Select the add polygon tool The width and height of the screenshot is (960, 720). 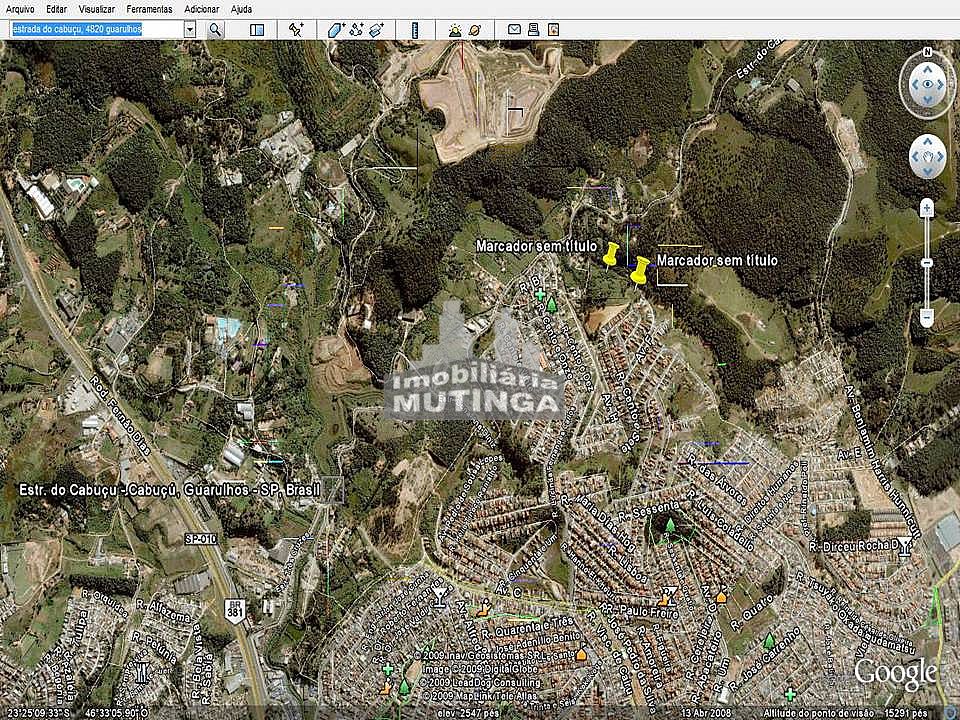[336, 29]
